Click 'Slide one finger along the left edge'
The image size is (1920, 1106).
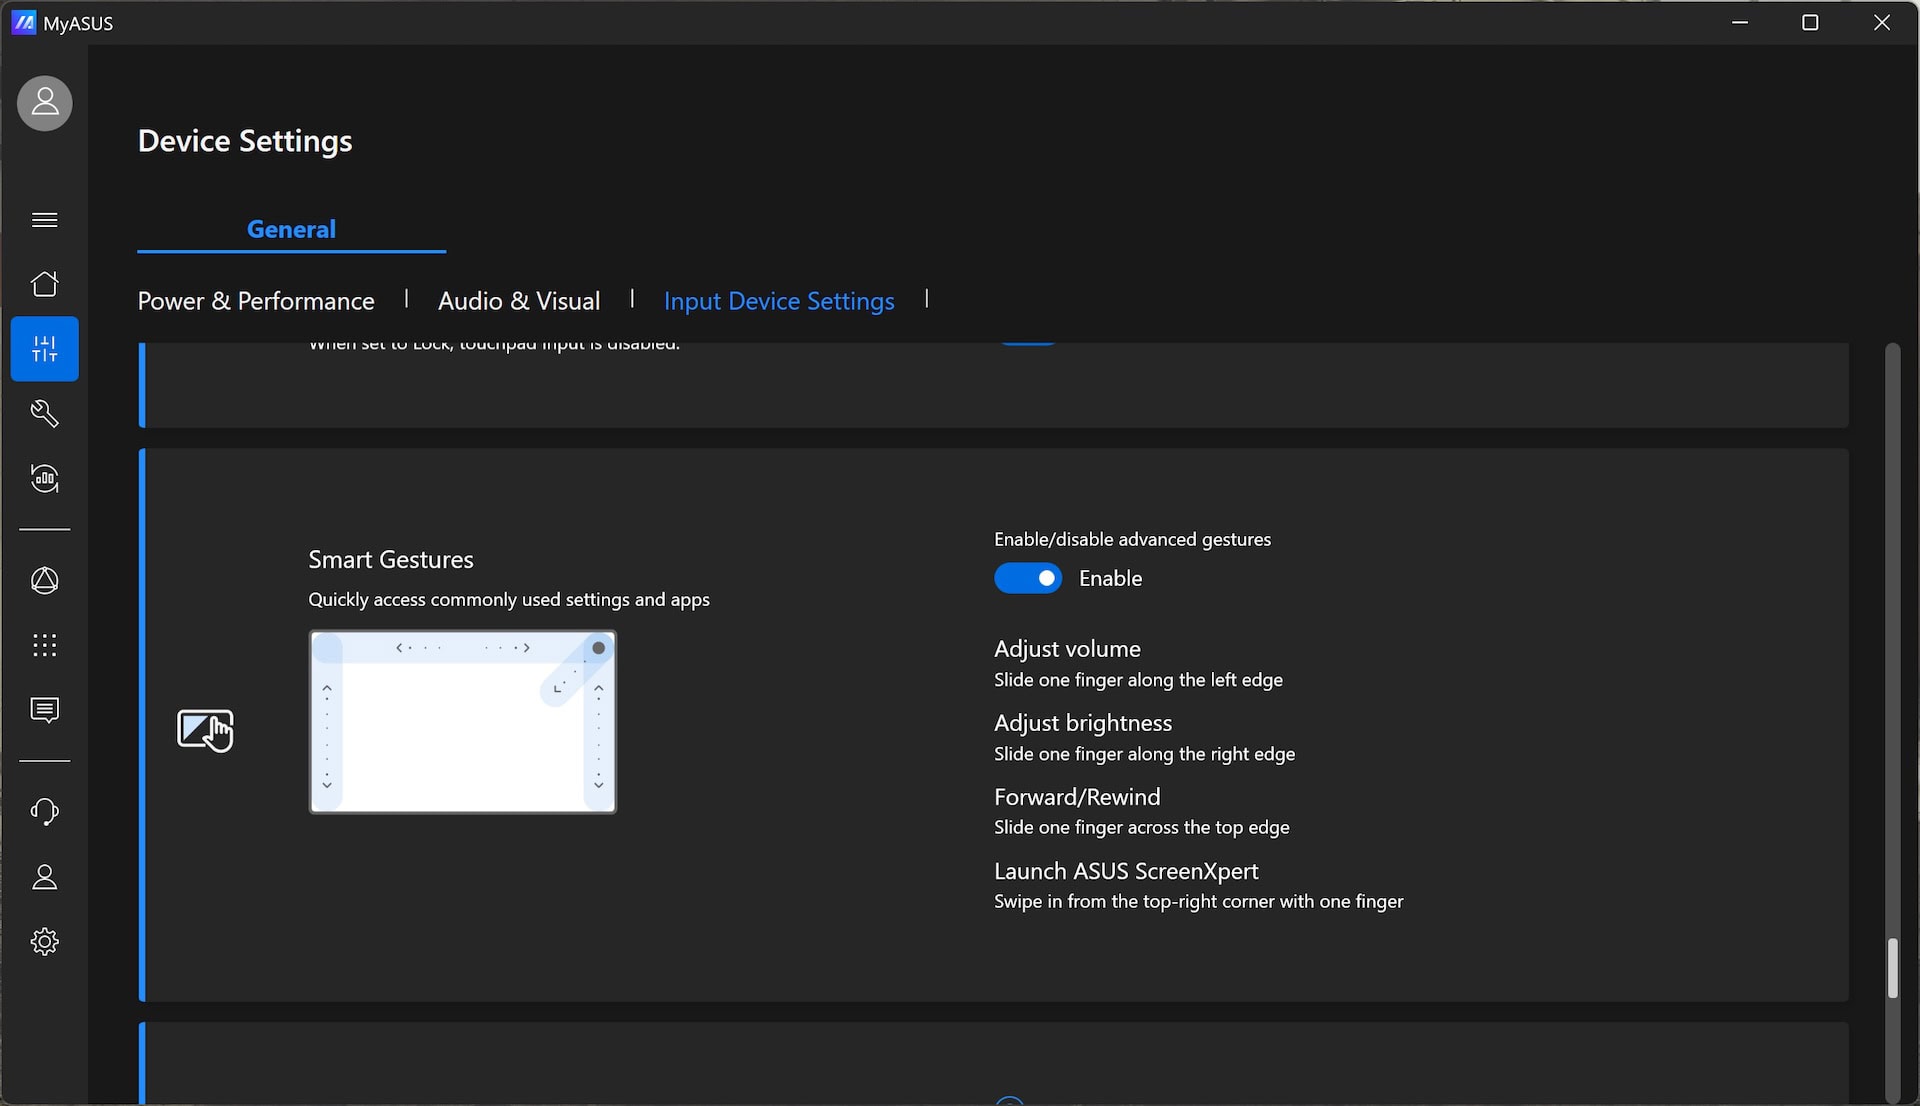point(1138,680)
